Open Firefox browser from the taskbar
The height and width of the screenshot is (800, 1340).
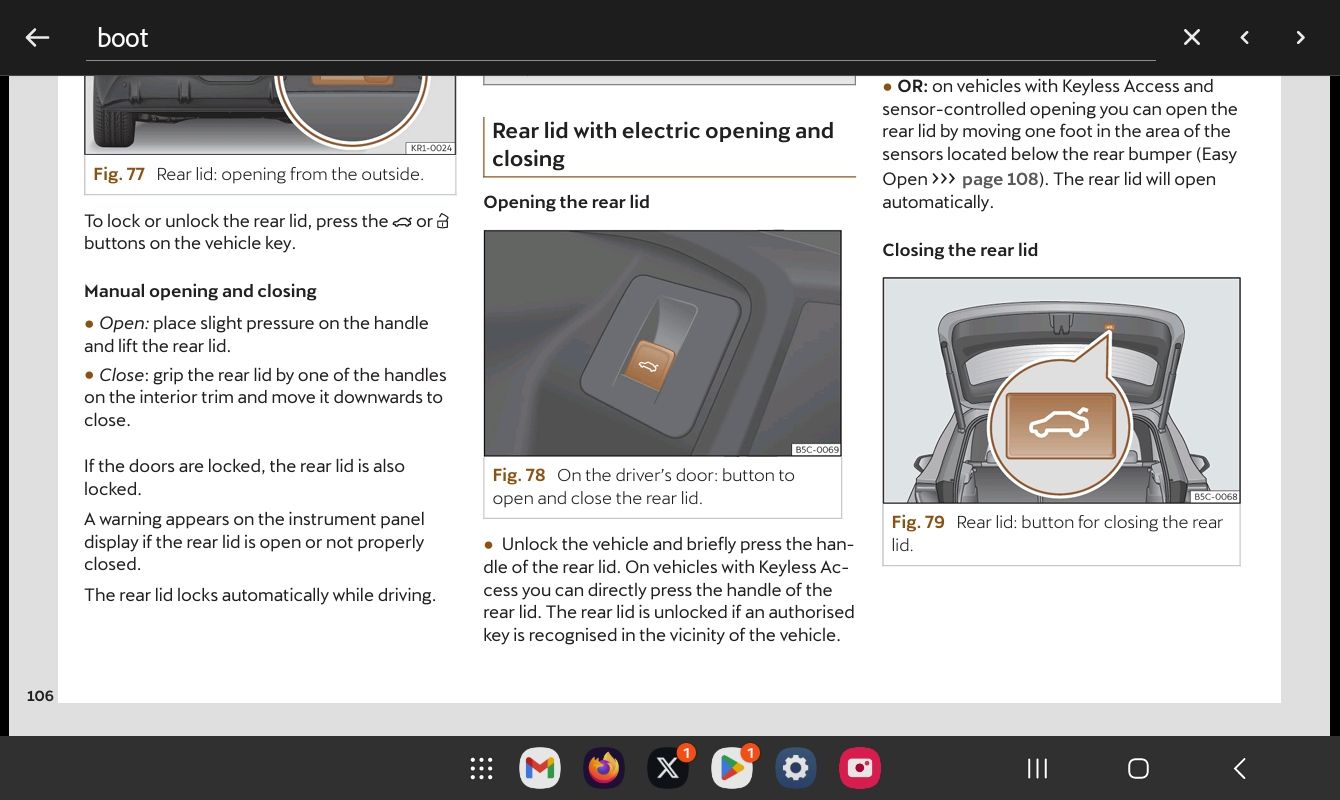pos(603,768)
